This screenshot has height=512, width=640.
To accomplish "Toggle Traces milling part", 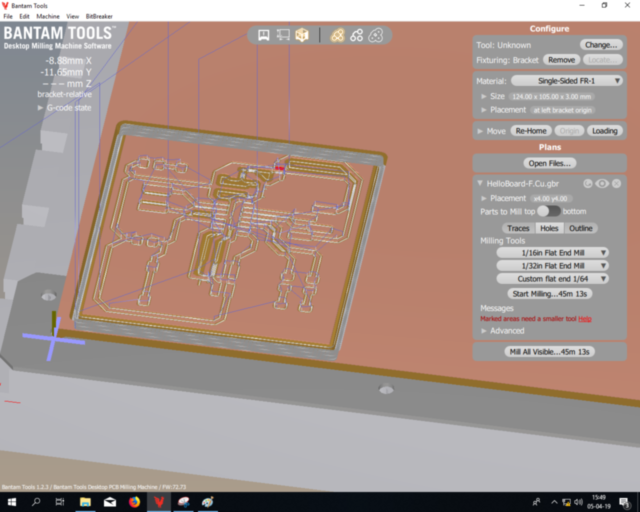I will pyautogui.click(x=518, y=228).
